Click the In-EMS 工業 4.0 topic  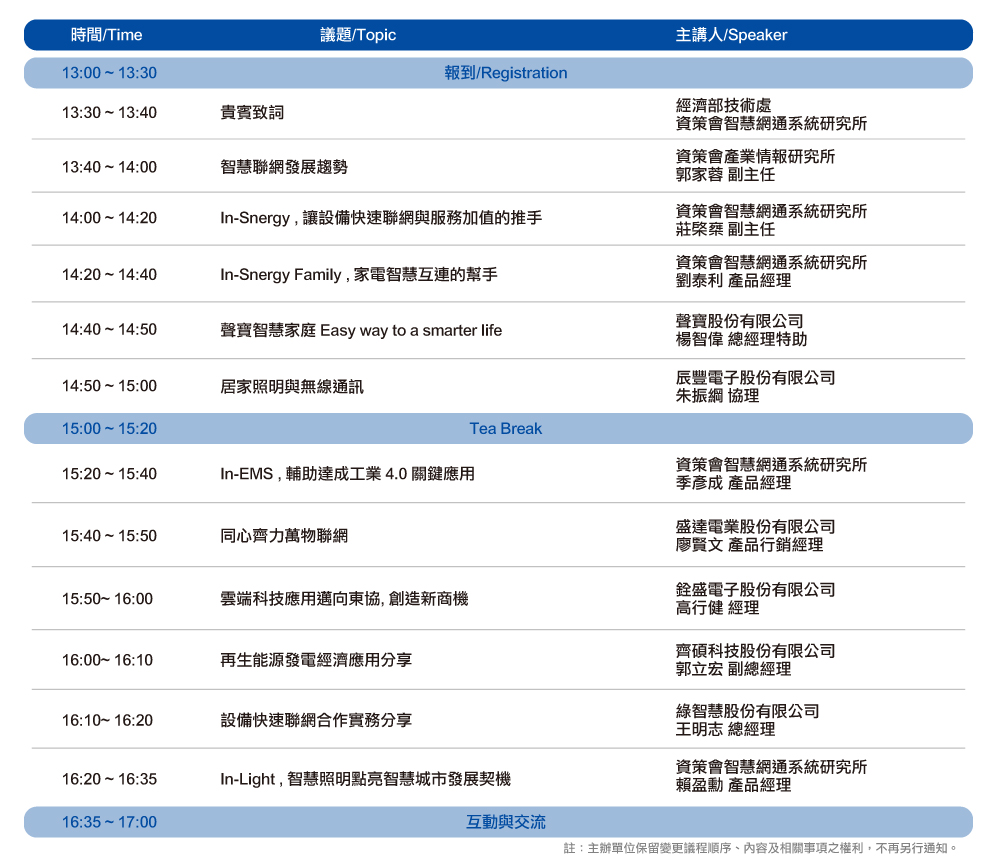[347, 474]
